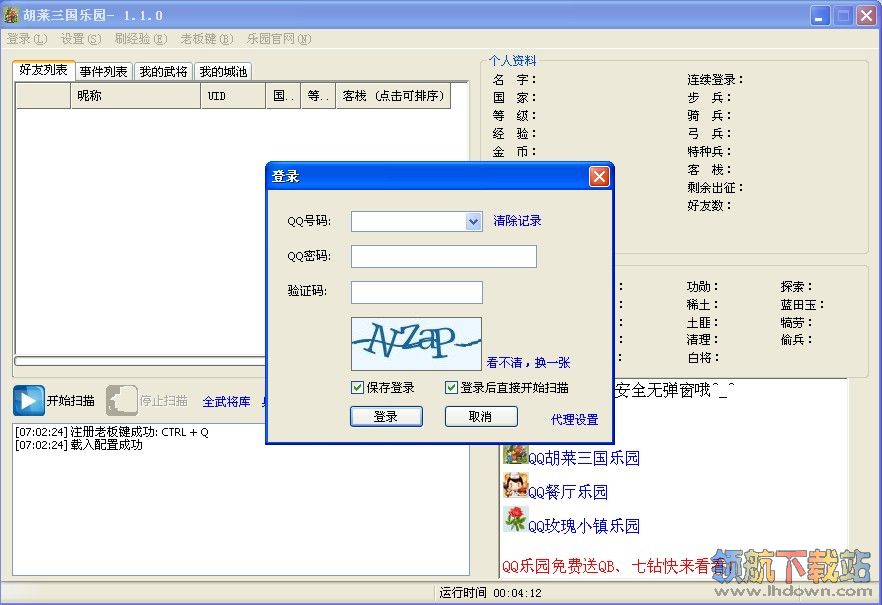Click the captcha image to refresh it
Screen dimensions: 882x605
click(416, 344)
